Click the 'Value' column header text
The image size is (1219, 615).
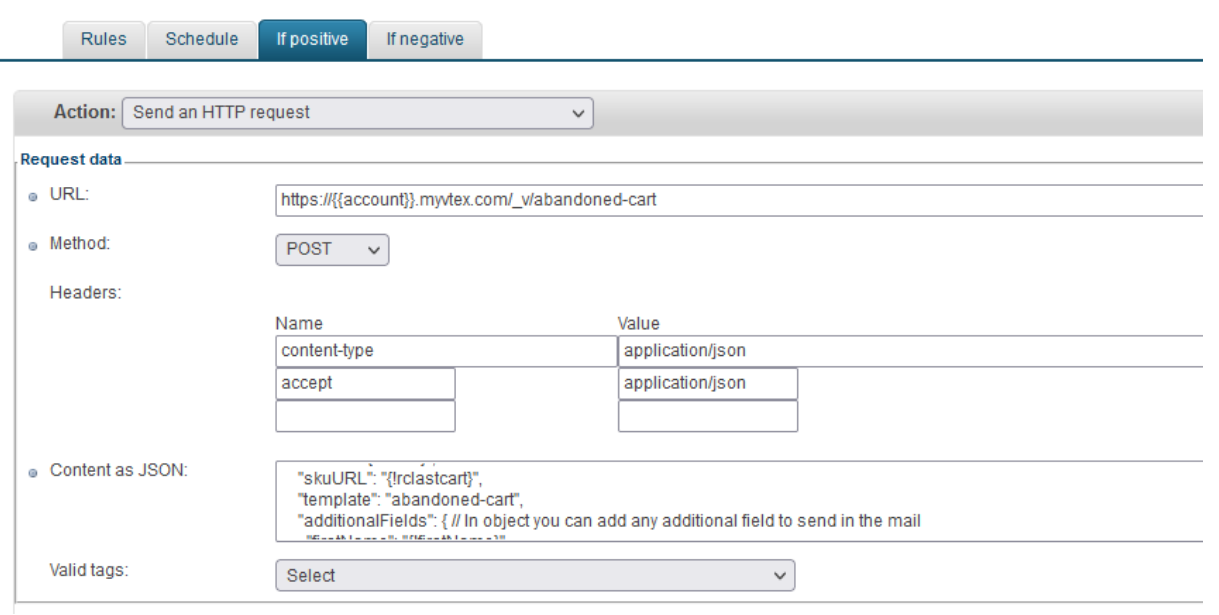coord(638,324)
